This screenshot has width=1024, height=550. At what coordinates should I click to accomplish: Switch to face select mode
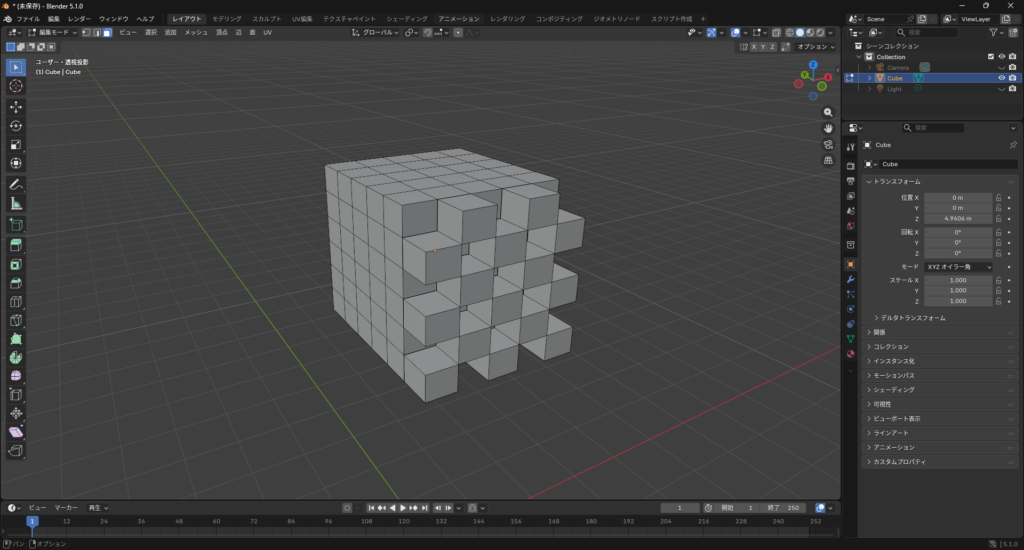tap(106, 33)
